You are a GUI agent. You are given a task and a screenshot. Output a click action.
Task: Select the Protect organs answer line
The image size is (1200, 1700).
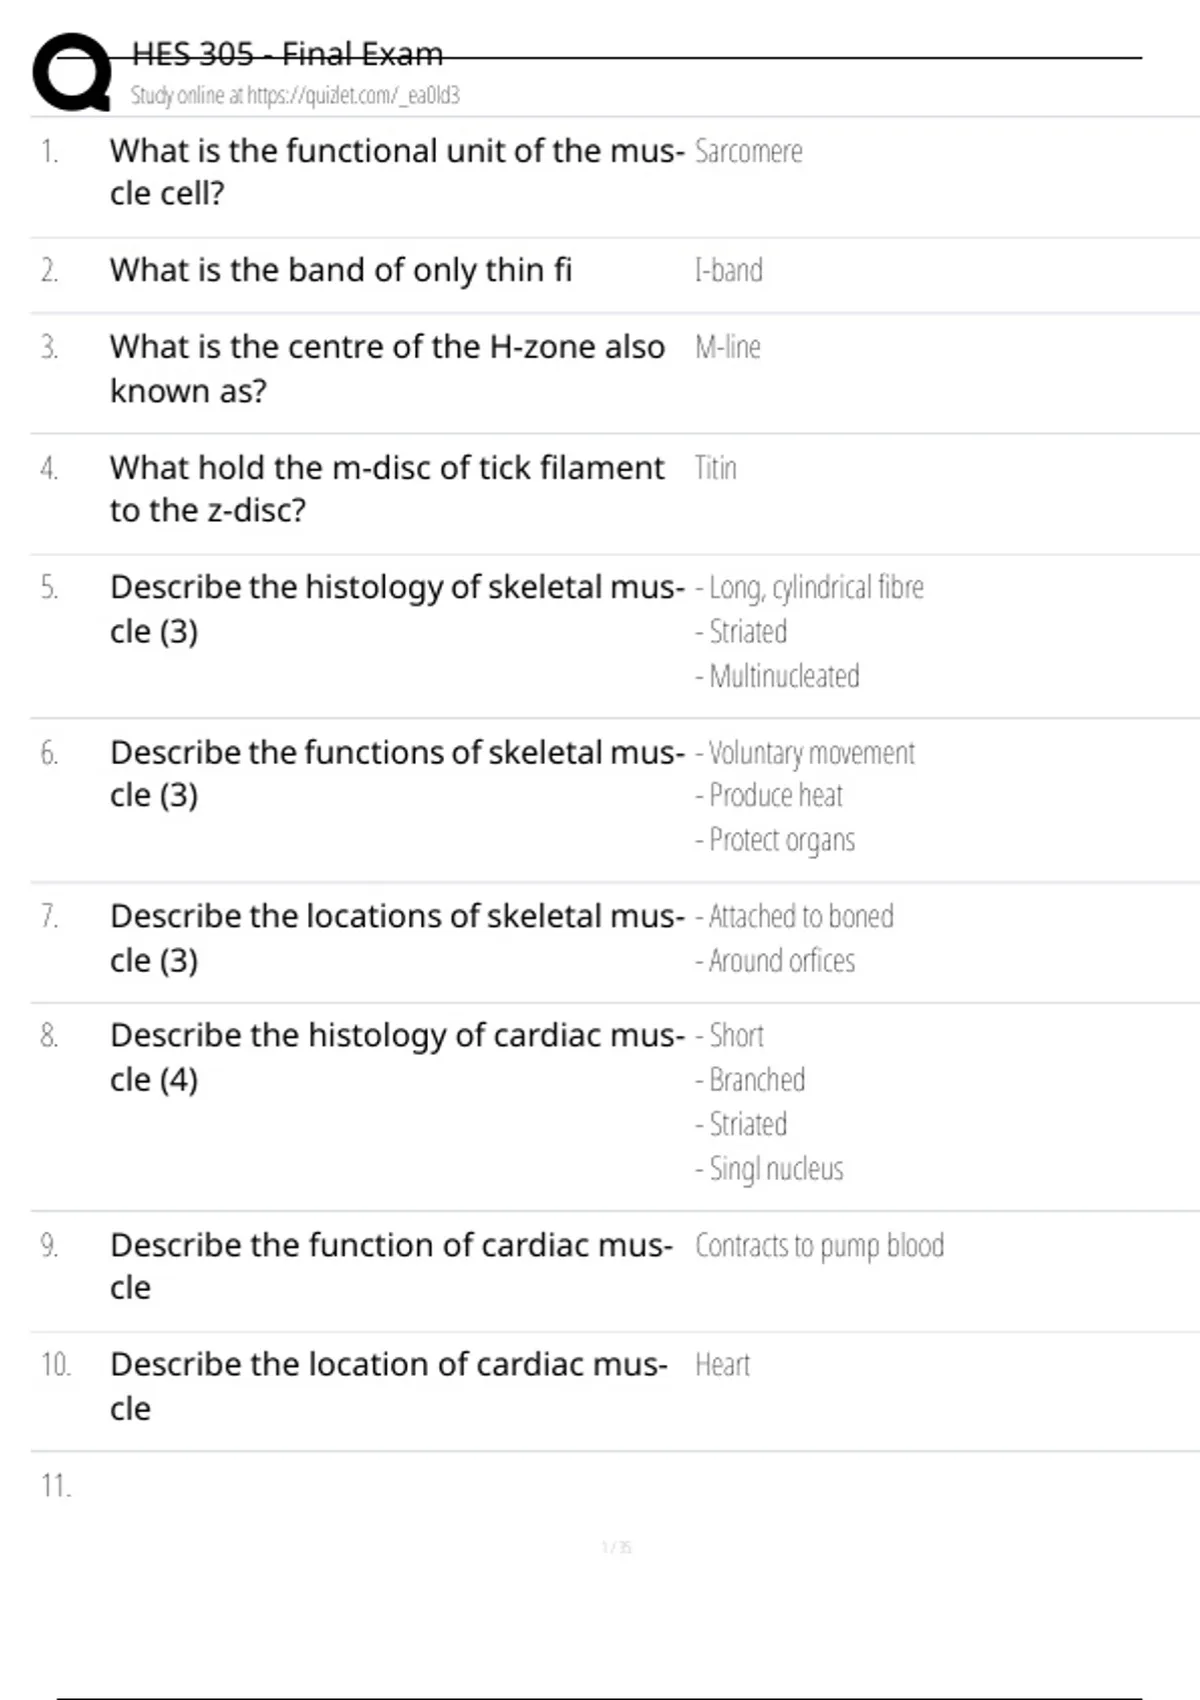776,840
